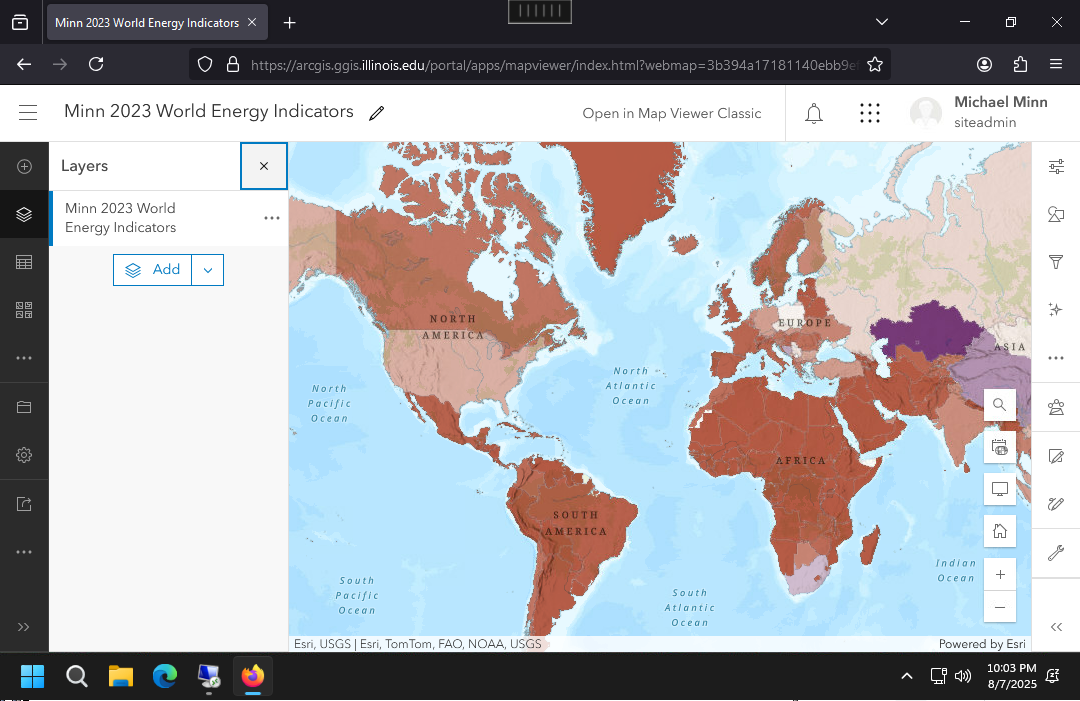Click Open in Map Viewer Classic link
This screenshot has height=701, width=1080.
(672, 113)
